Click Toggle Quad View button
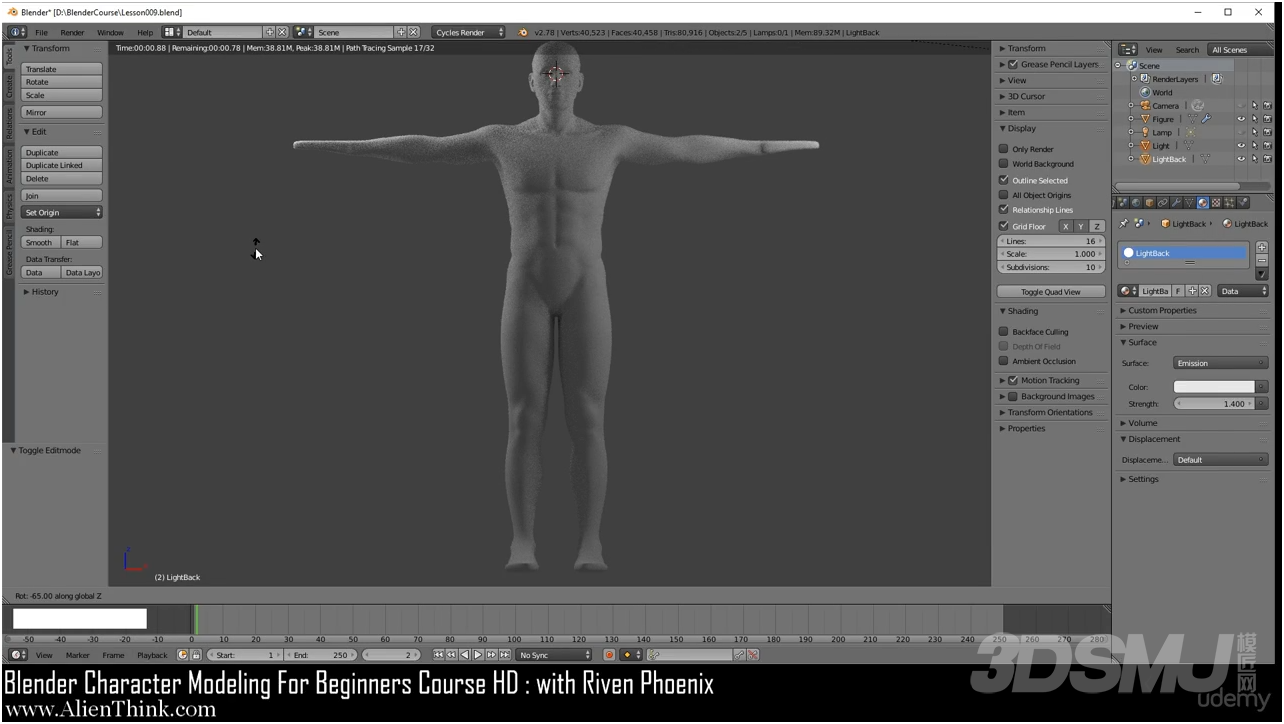Screen dimensions: 1284x724 (x=1050, y=292)
